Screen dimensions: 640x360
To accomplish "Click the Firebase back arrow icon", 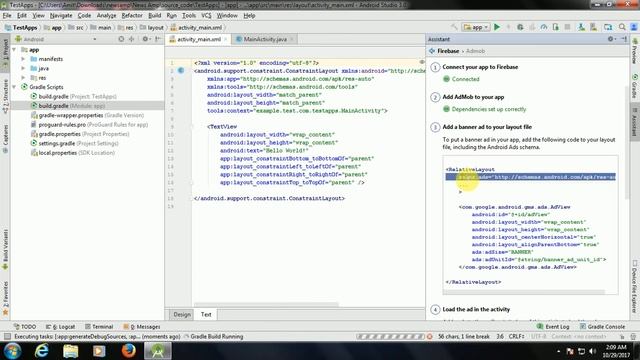I will (x=432, y=51).
